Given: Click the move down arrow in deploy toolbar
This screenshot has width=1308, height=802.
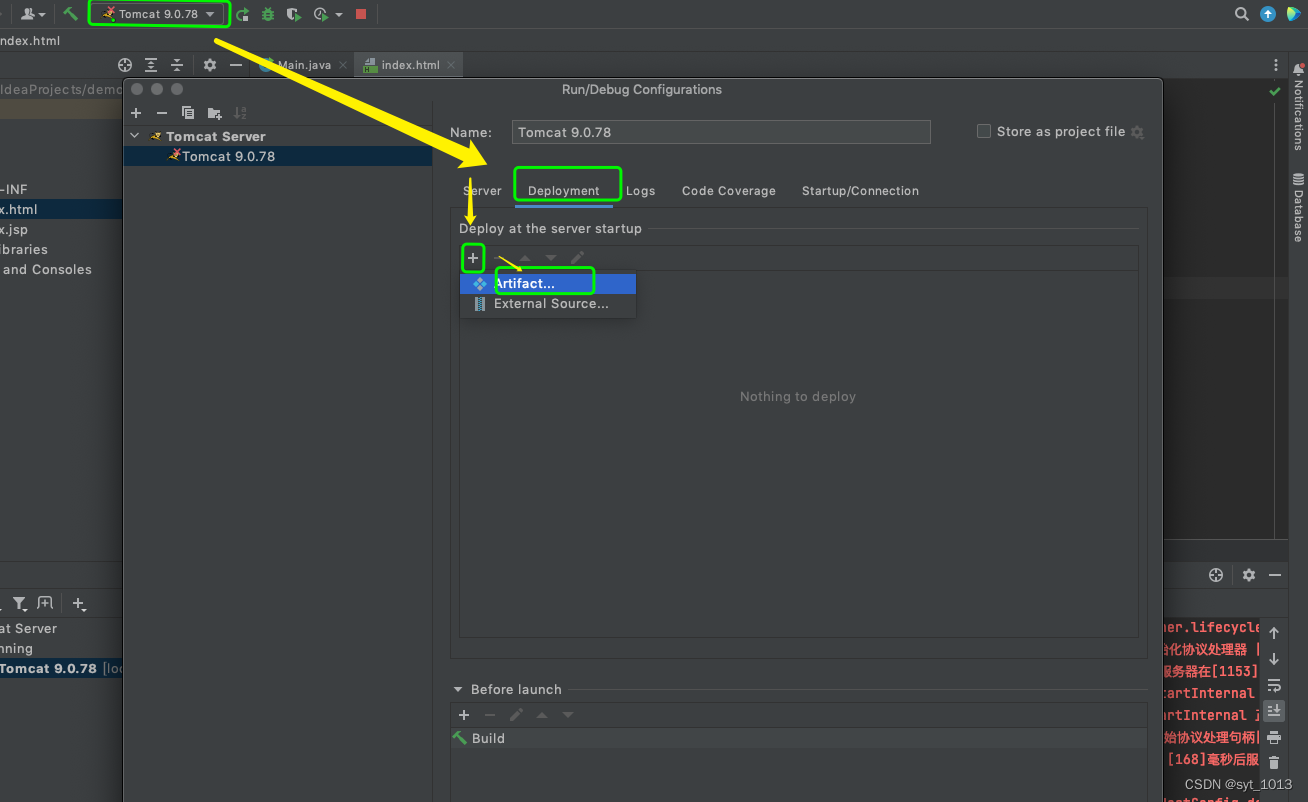Looking at the screenshot, I should tap(551, 258).
